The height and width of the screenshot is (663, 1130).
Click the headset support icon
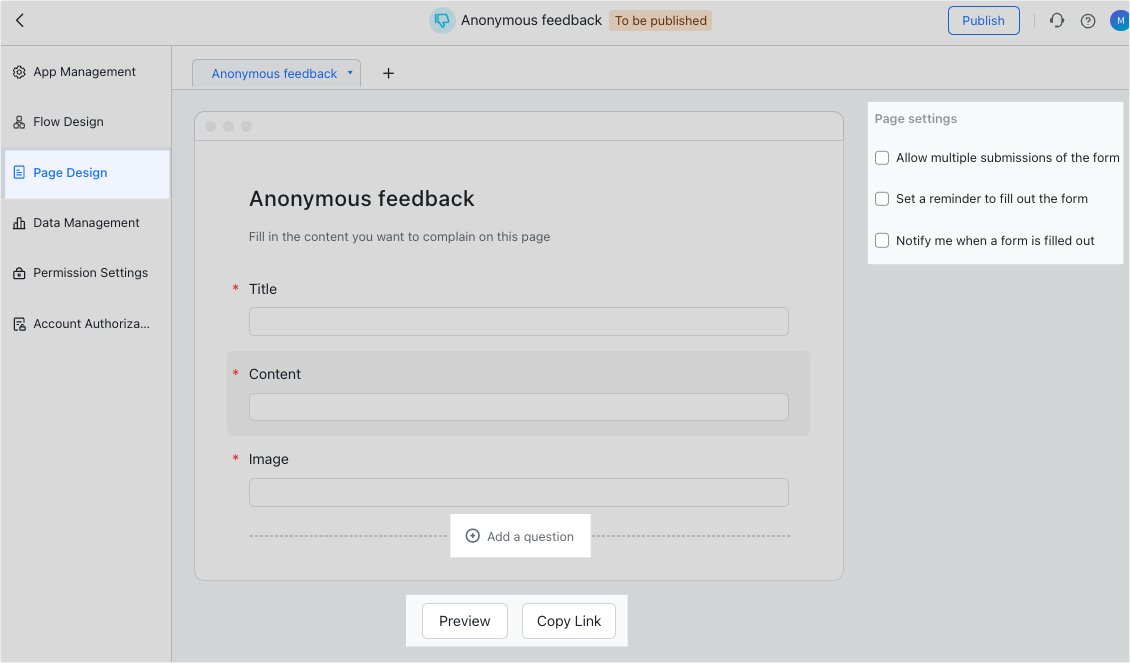coord(1057,20)
